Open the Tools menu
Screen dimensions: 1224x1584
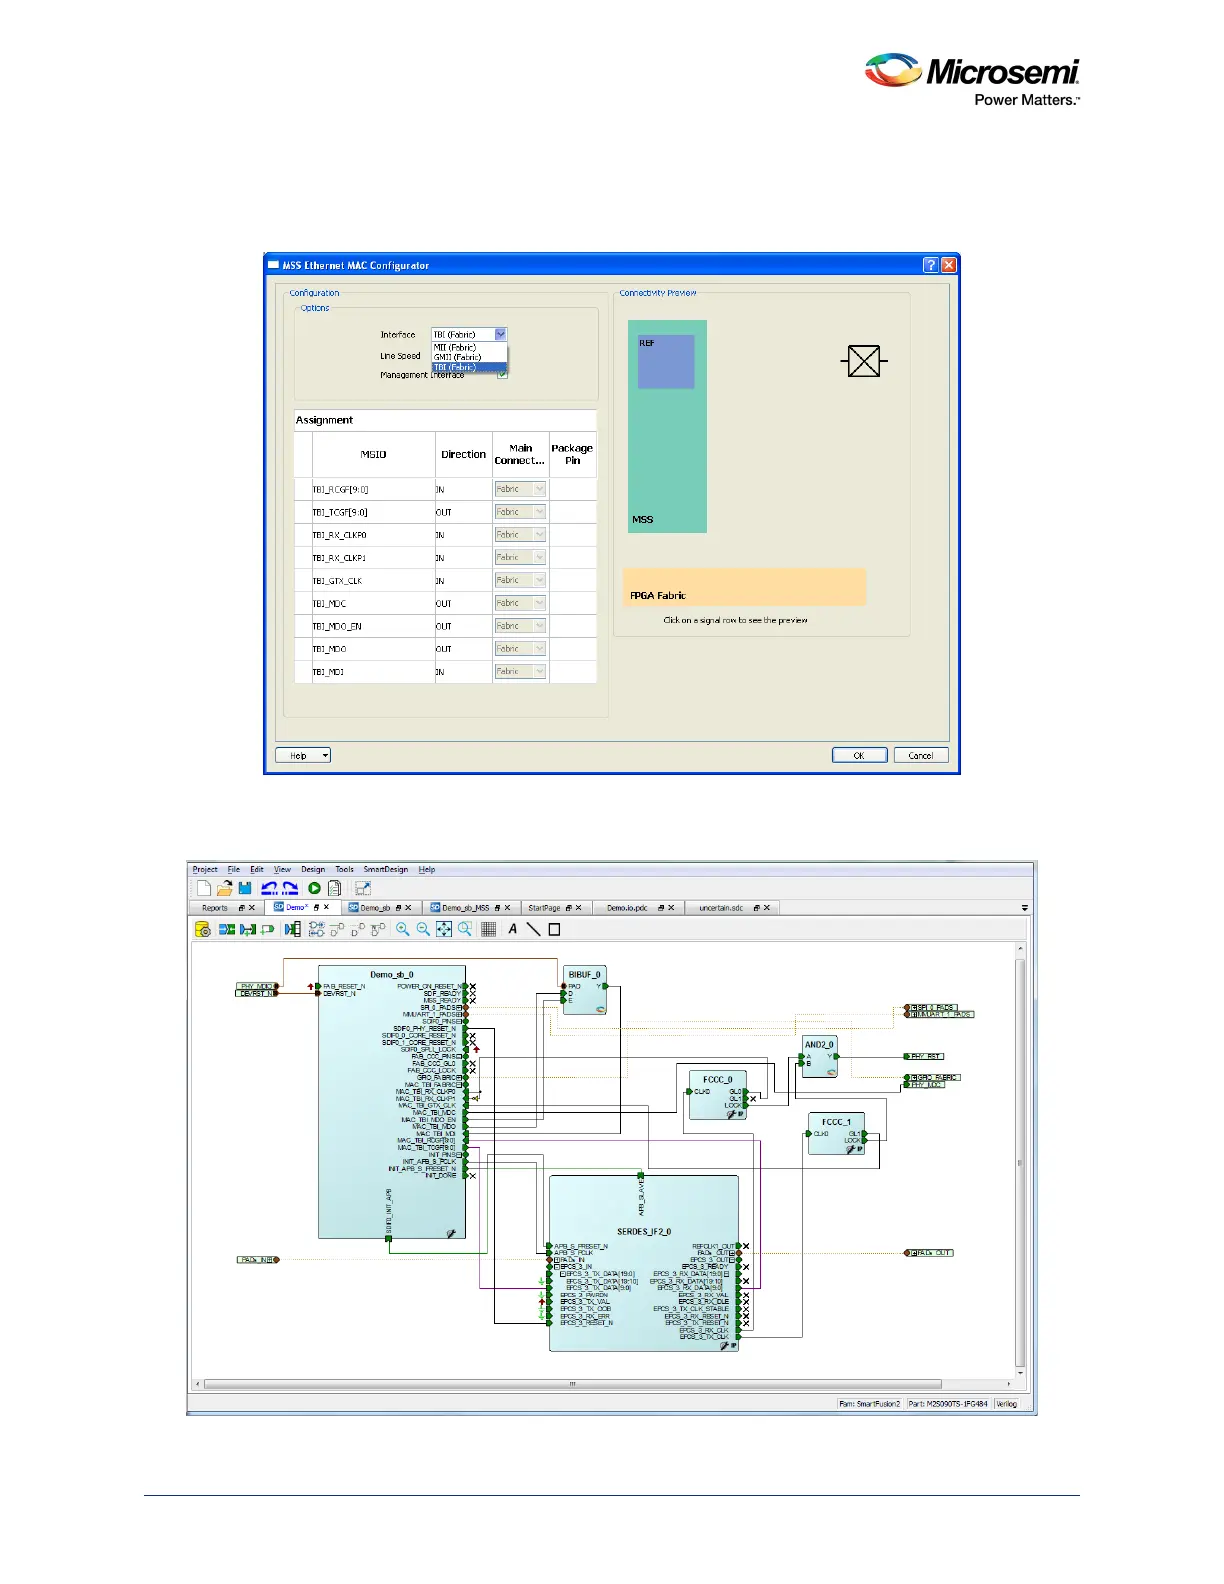[344, 869]
